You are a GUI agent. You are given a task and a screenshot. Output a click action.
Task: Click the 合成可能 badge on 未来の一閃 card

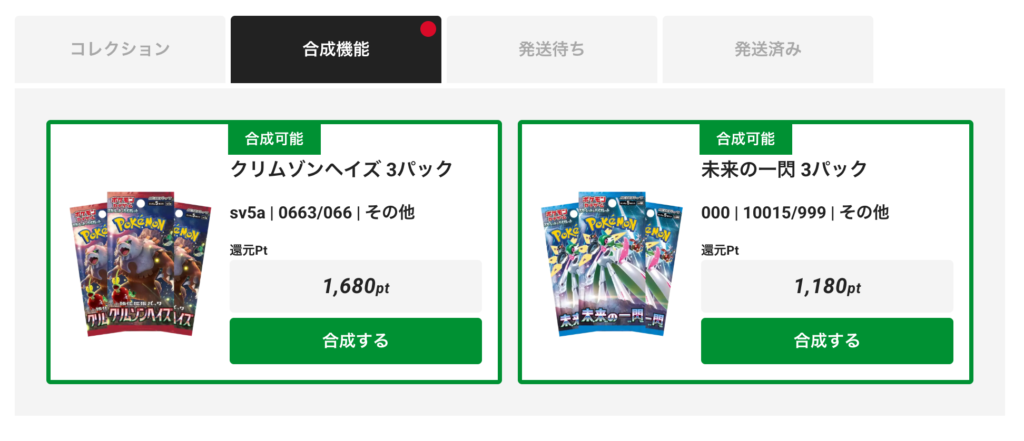746,139
